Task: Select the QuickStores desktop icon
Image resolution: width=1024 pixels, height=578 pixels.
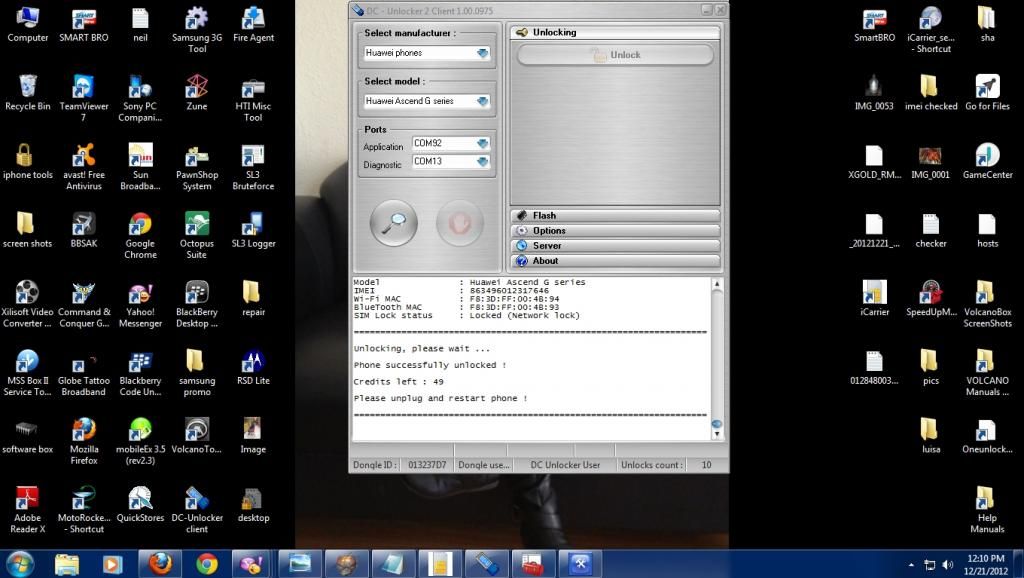Action: pos(140,504)
